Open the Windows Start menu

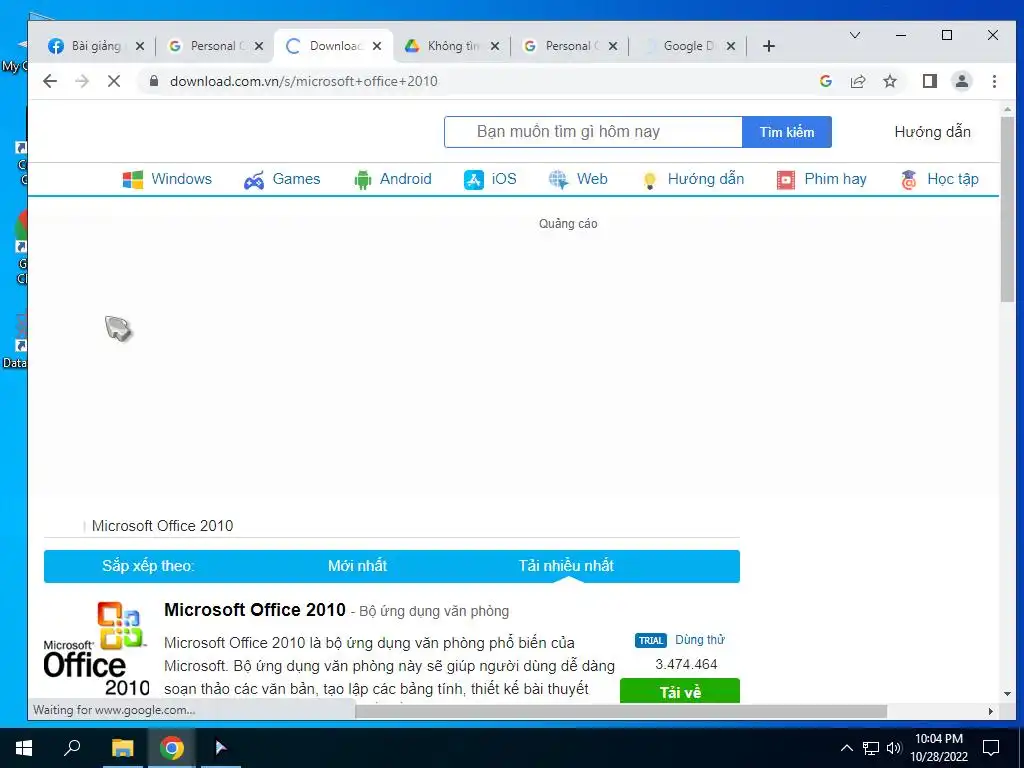[x=24, y=748]
